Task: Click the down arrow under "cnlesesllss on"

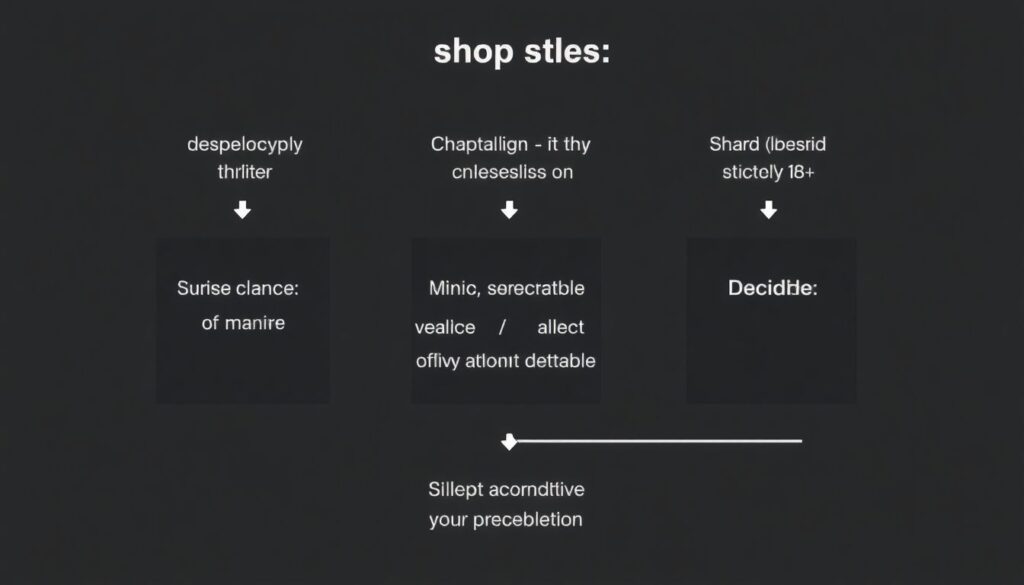Action: pos(509,210)
